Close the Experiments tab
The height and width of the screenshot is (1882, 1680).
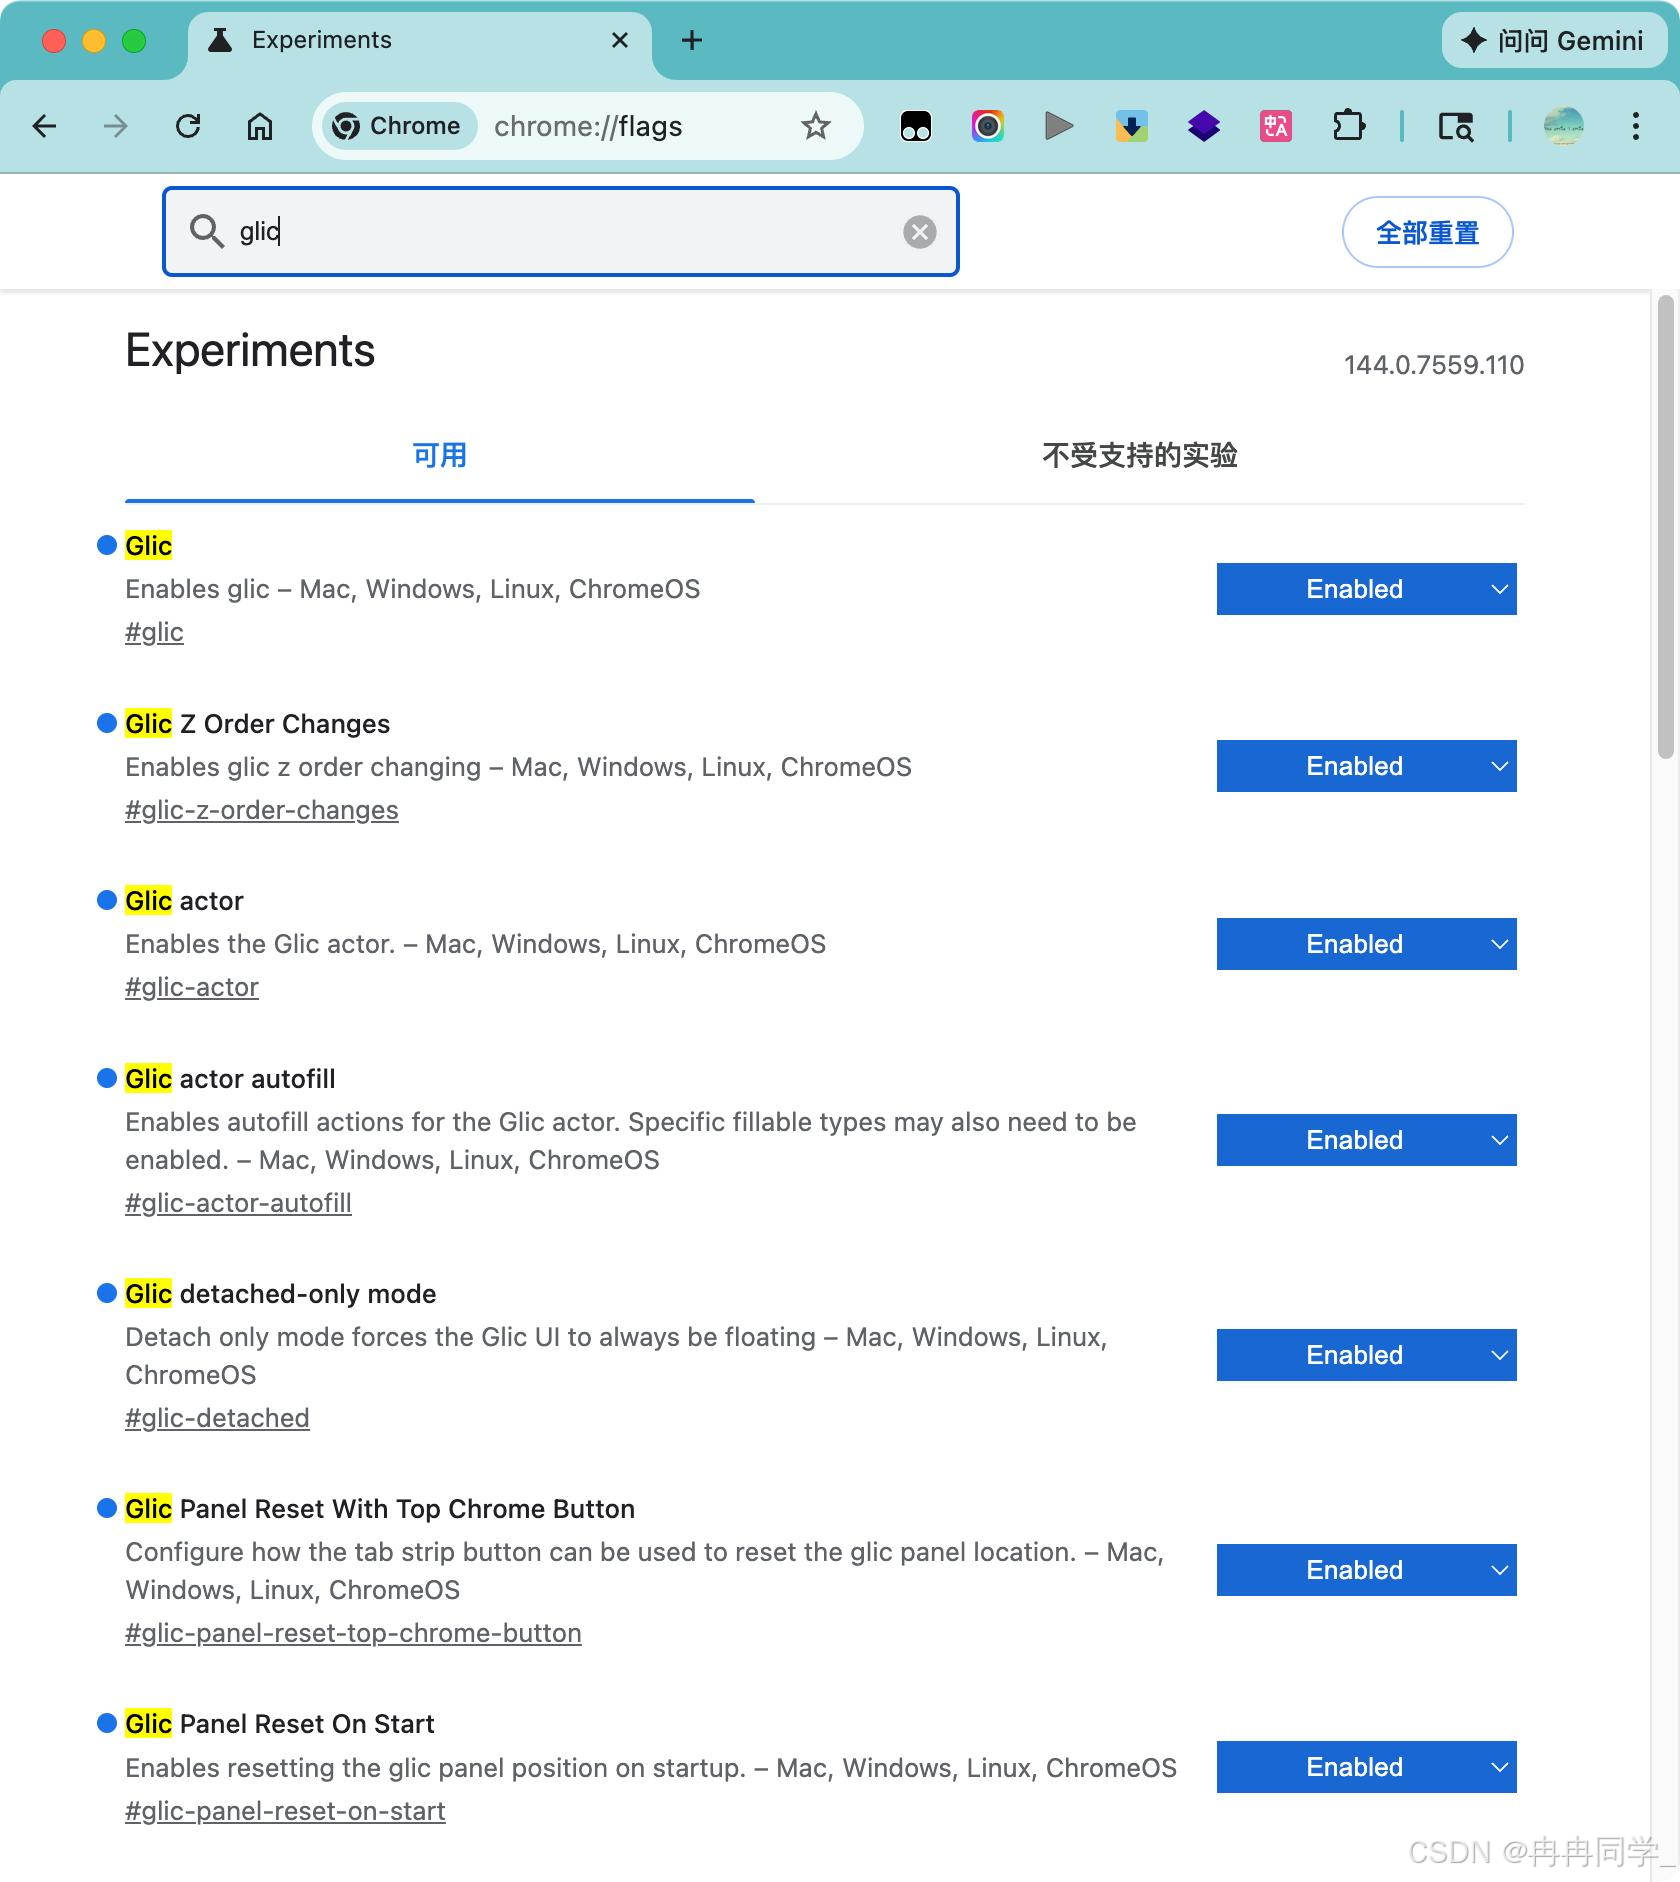[x=620, y=40]
